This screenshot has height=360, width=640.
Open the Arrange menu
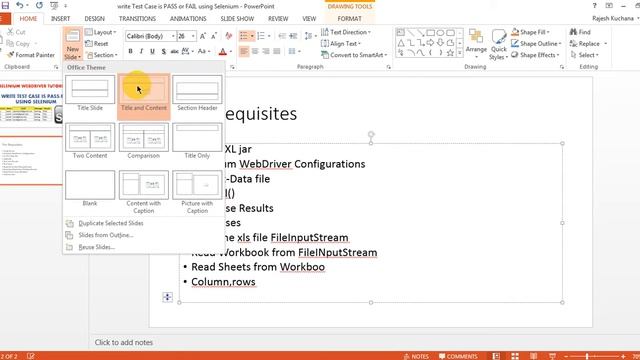(476, 44)
